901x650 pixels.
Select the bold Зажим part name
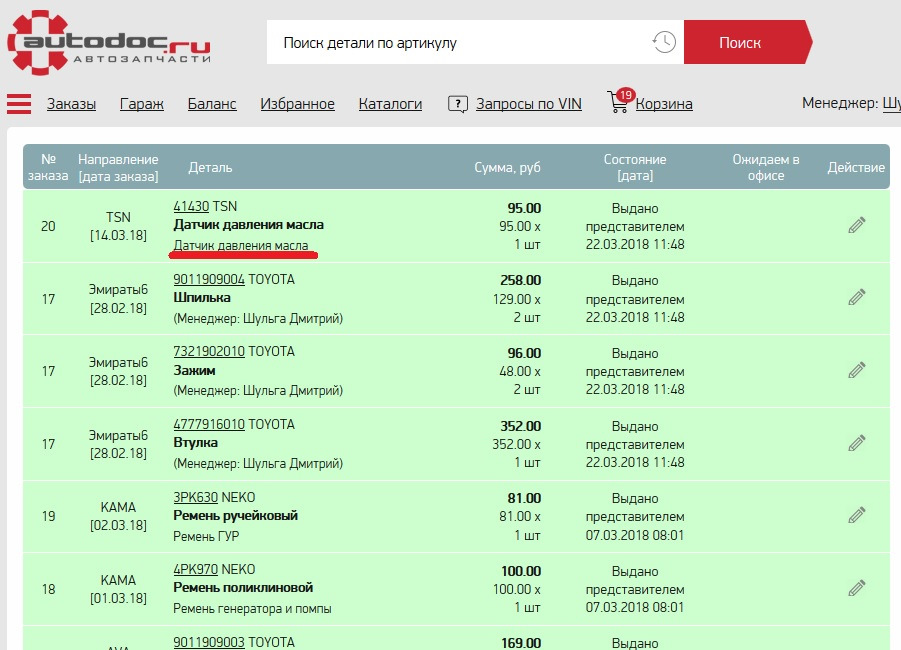pos(194,371)
